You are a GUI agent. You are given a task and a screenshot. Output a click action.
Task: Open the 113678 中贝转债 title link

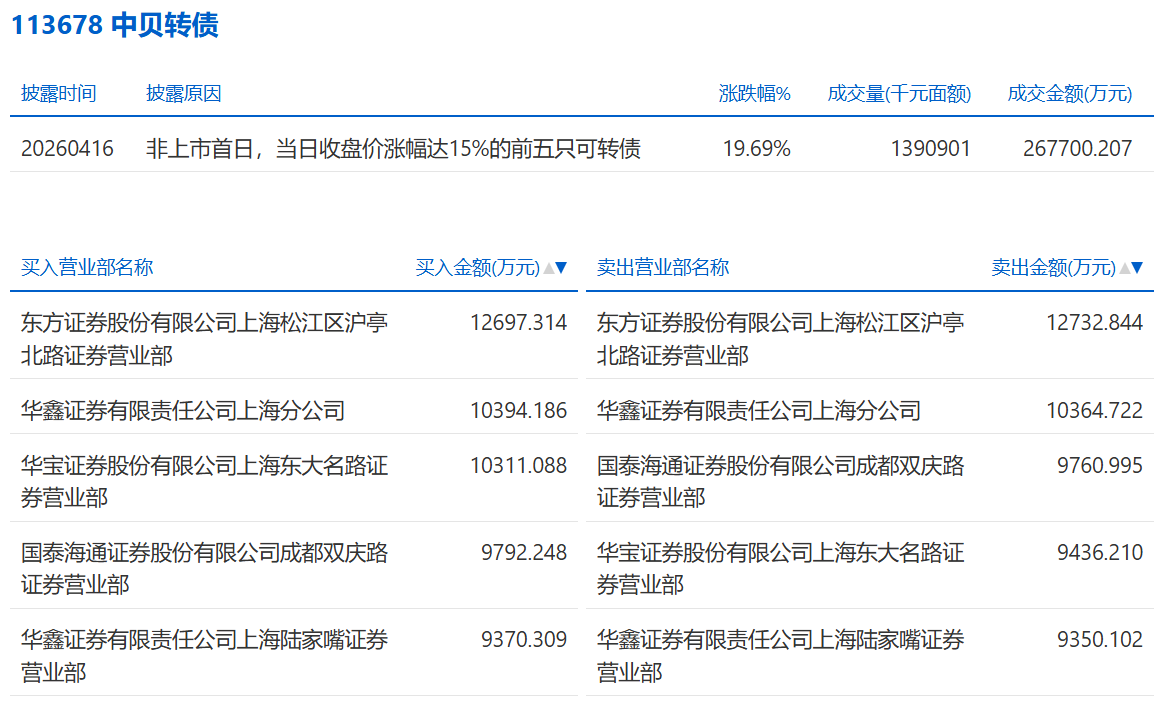115,25
